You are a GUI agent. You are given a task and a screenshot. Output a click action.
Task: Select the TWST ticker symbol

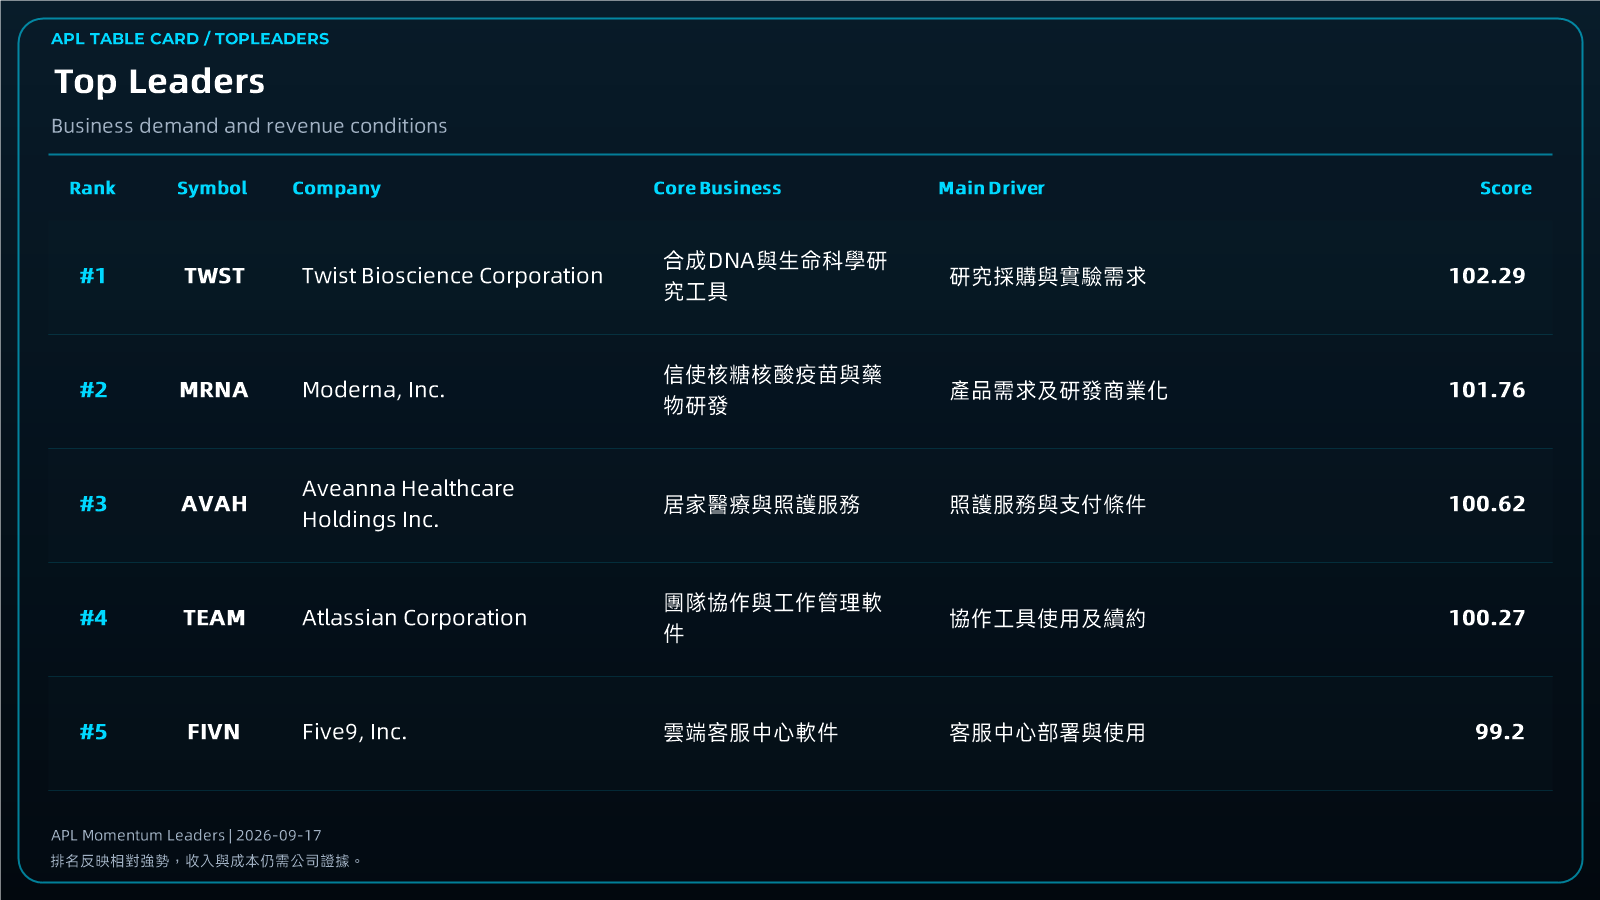tap(214, 276)
